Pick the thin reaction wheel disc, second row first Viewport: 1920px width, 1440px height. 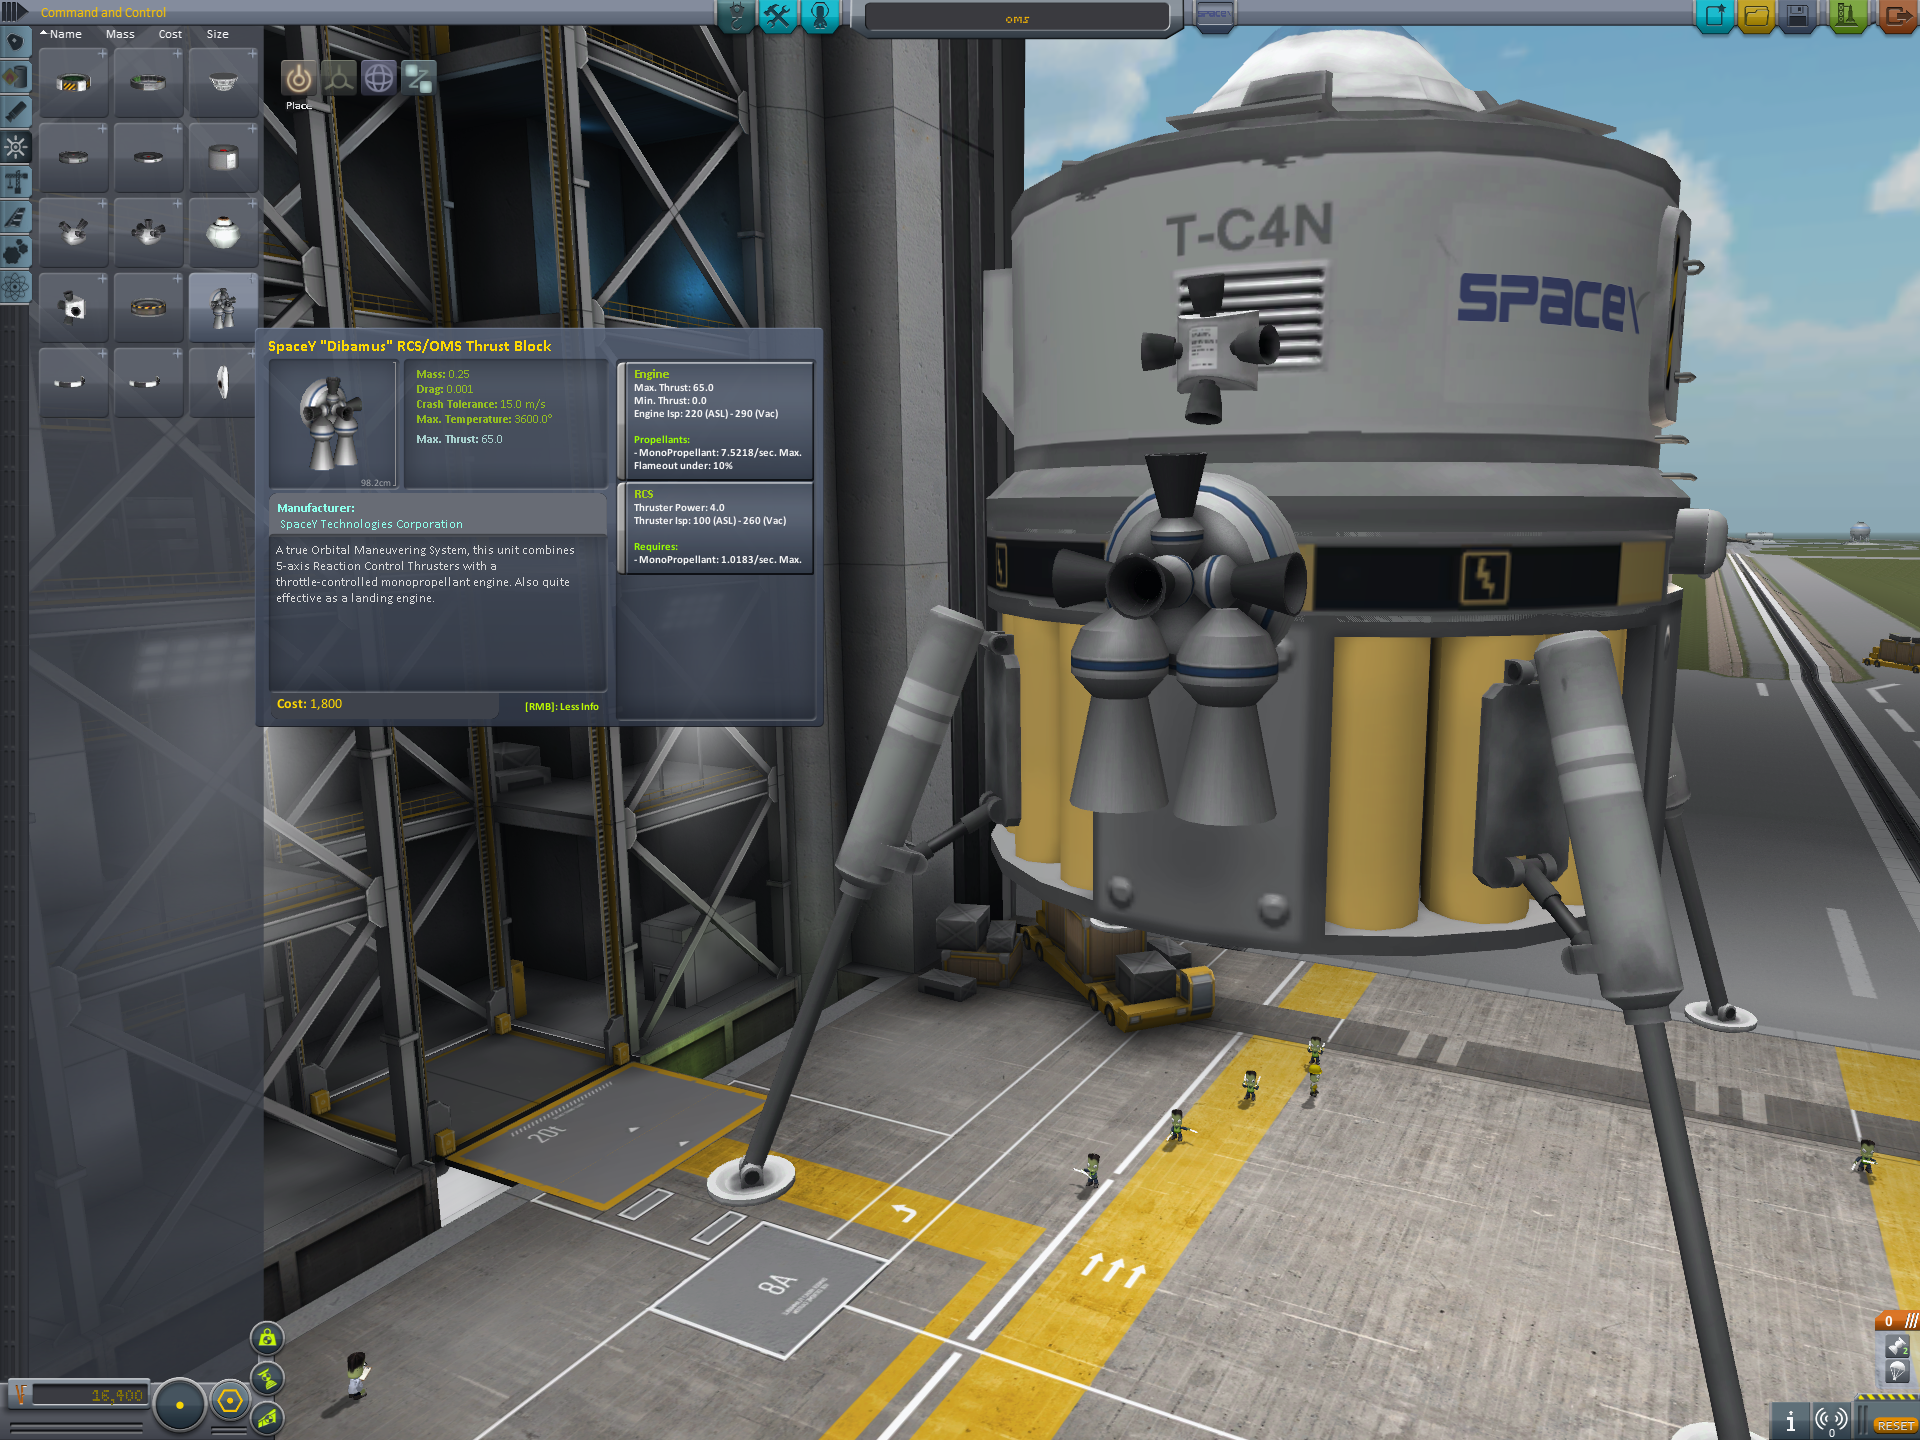[73, 158]
